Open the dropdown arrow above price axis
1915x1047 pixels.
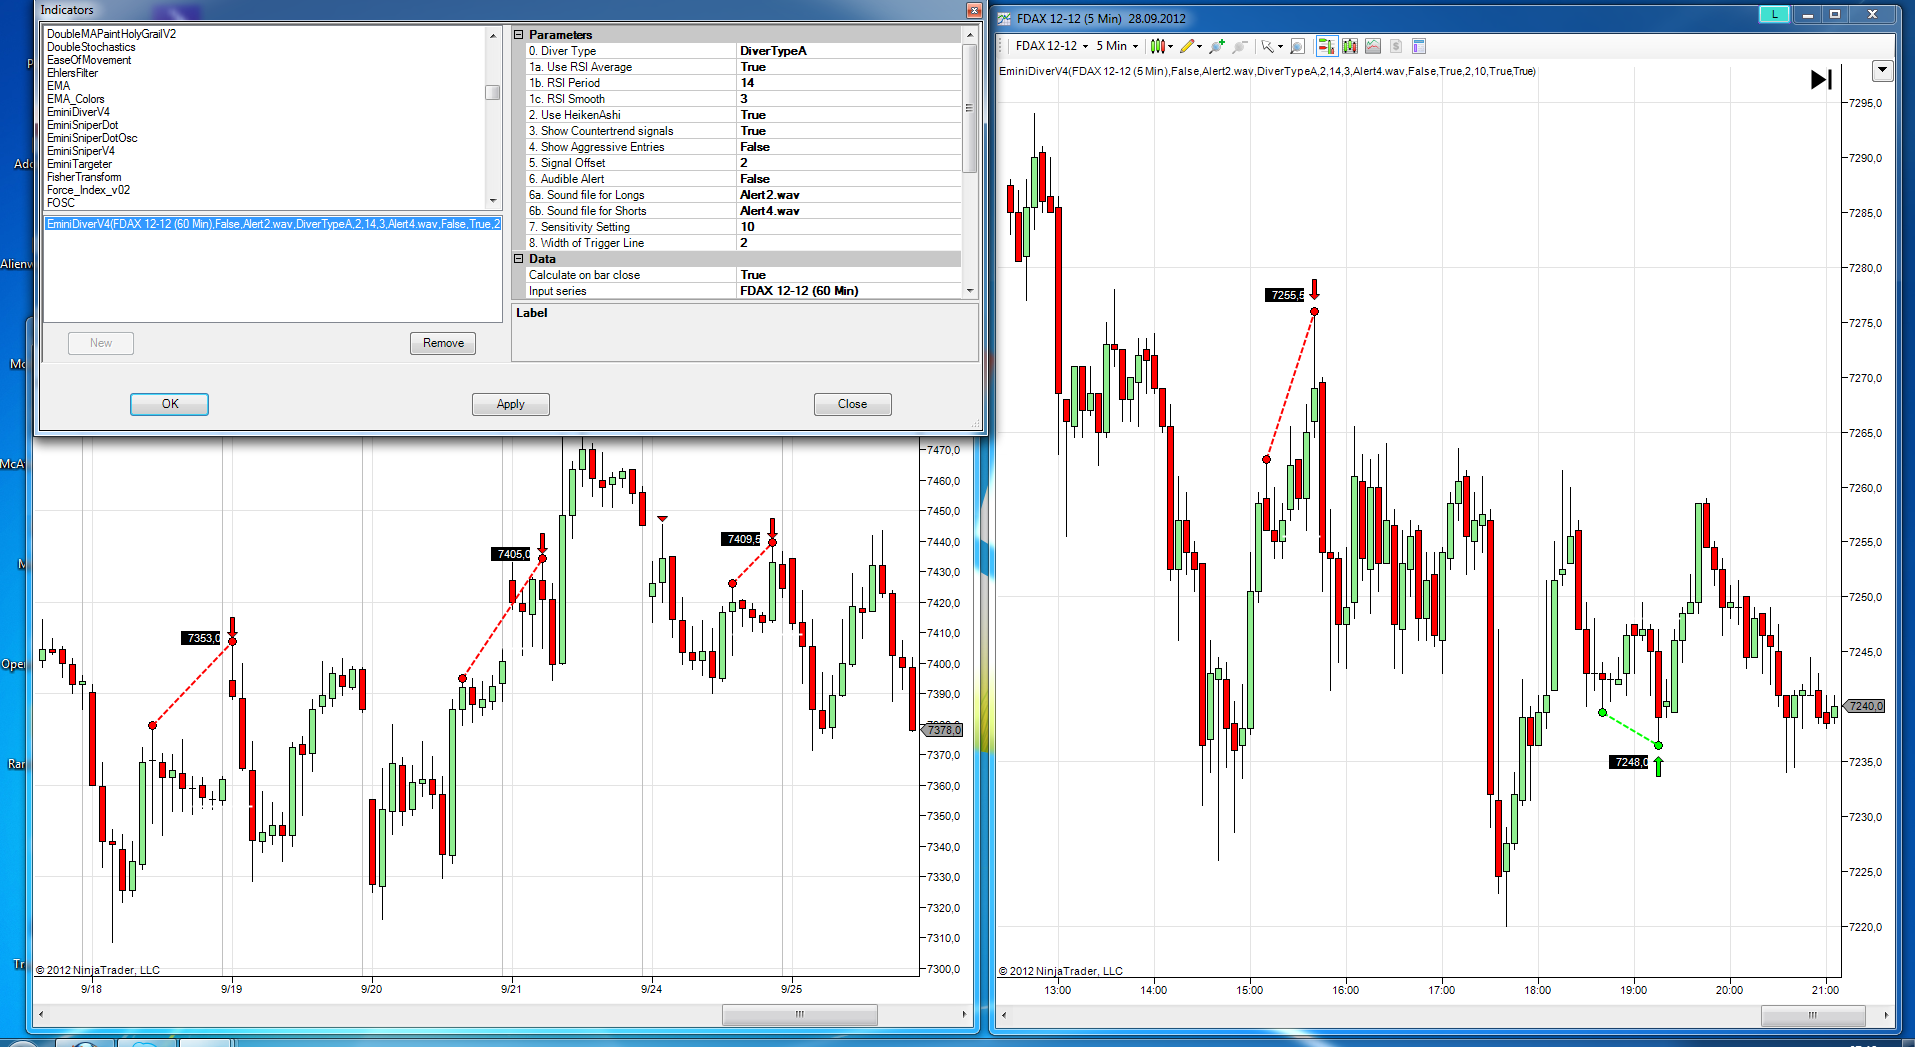pyautogui.click(x=1883, y=71)
